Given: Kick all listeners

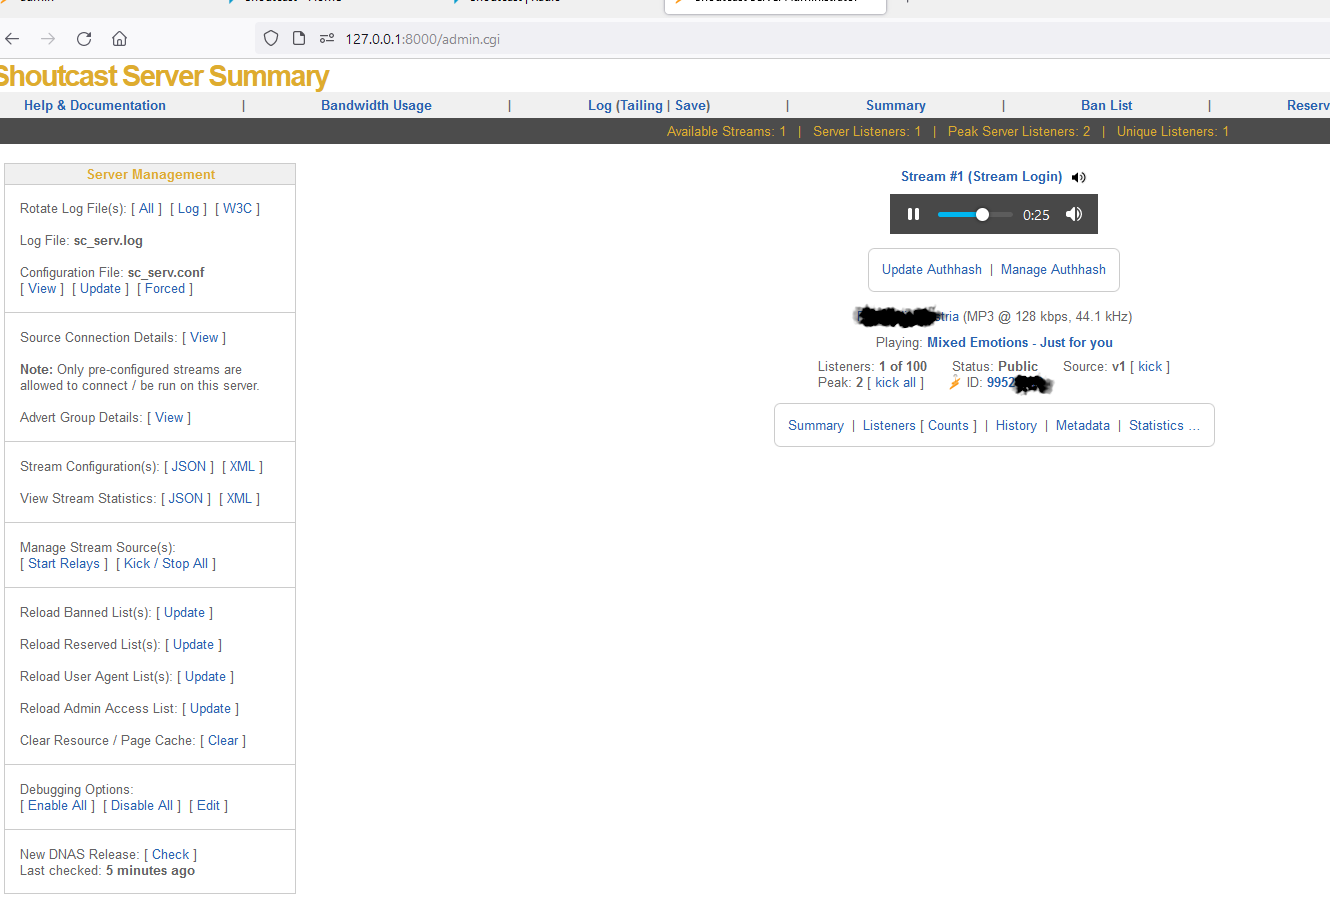Looking at the screenshot, I should [x=895, y=382].
